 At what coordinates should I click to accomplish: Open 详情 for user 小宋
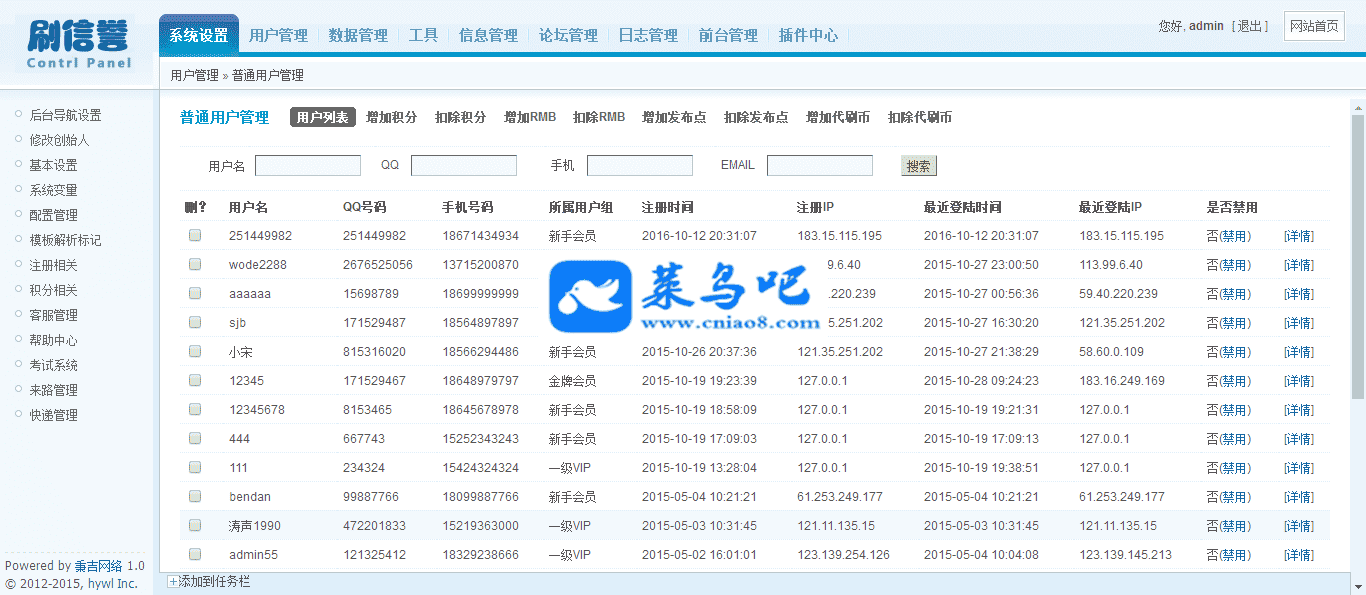click(1298, 352)
